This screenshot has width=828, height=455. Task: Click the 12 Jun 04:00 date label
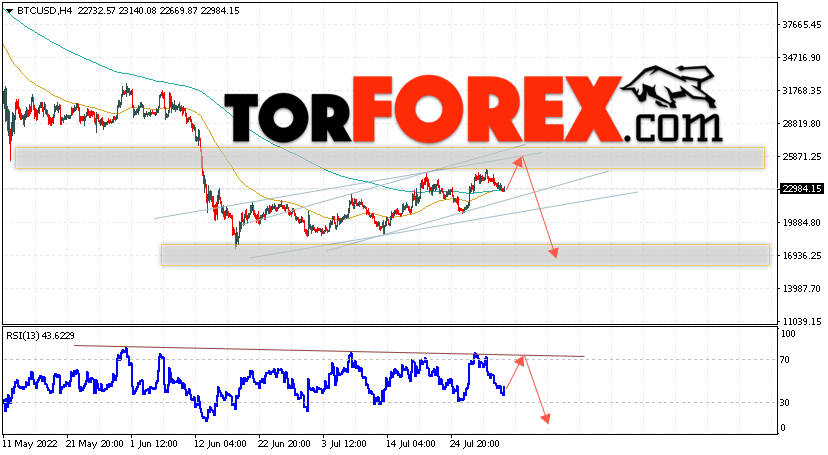220,444
